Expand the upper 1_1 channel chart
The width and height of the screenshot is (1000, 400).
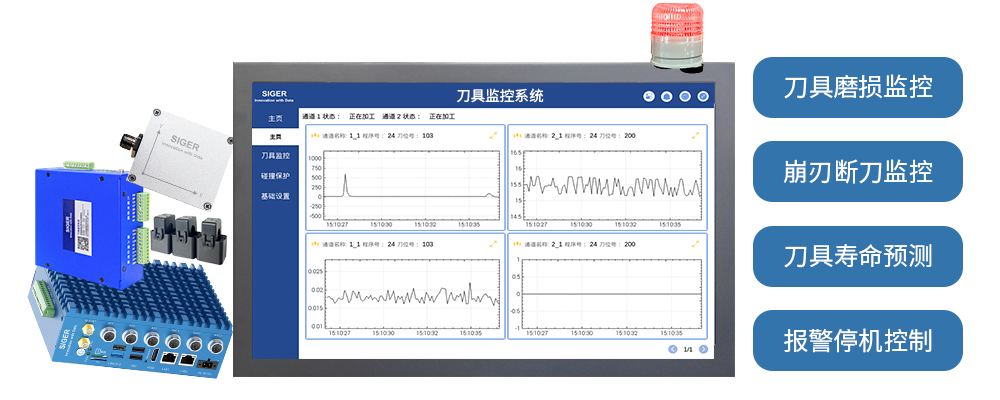click(493, 135)
